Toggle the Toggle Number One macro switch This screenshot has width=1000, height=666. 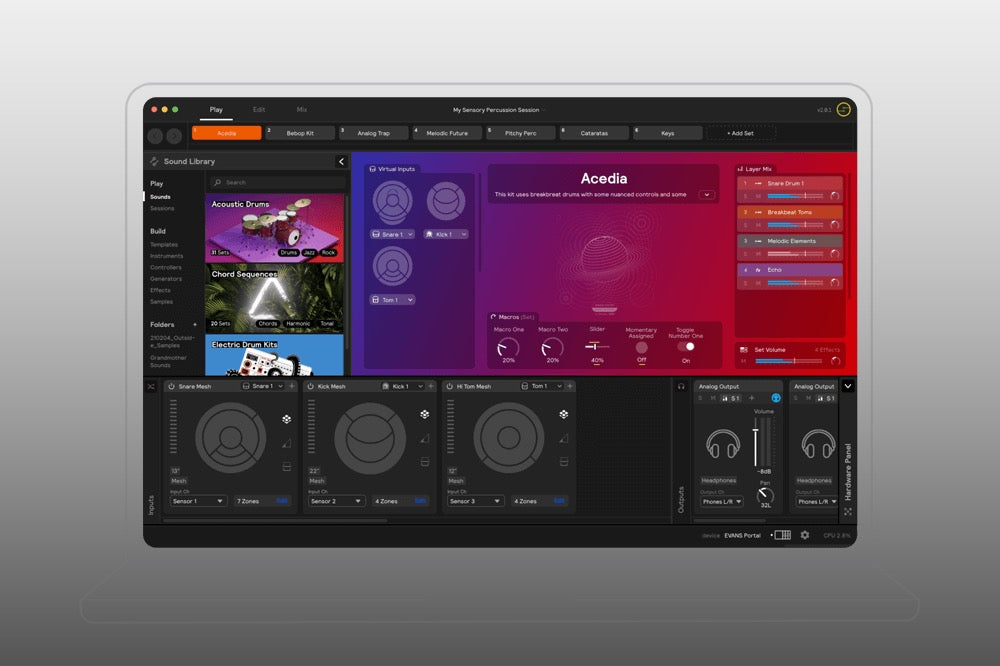tap(686, 346)
